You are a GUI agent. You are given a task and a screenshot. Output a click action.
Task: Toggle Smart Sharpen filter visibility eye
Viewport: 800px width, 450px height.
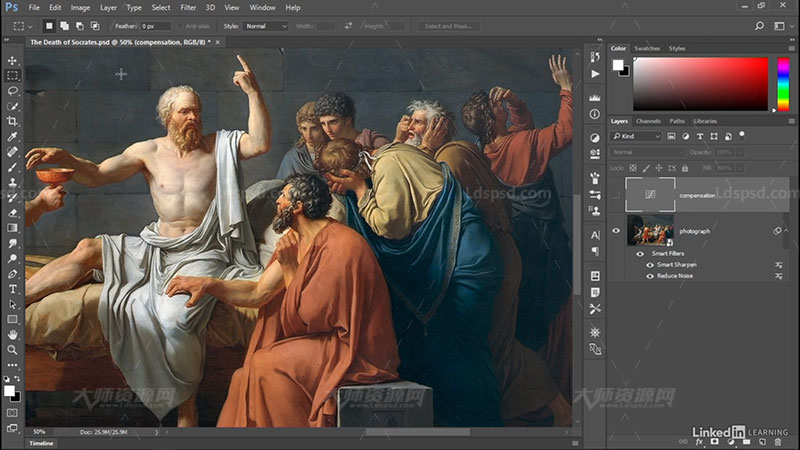pos(650,265)
